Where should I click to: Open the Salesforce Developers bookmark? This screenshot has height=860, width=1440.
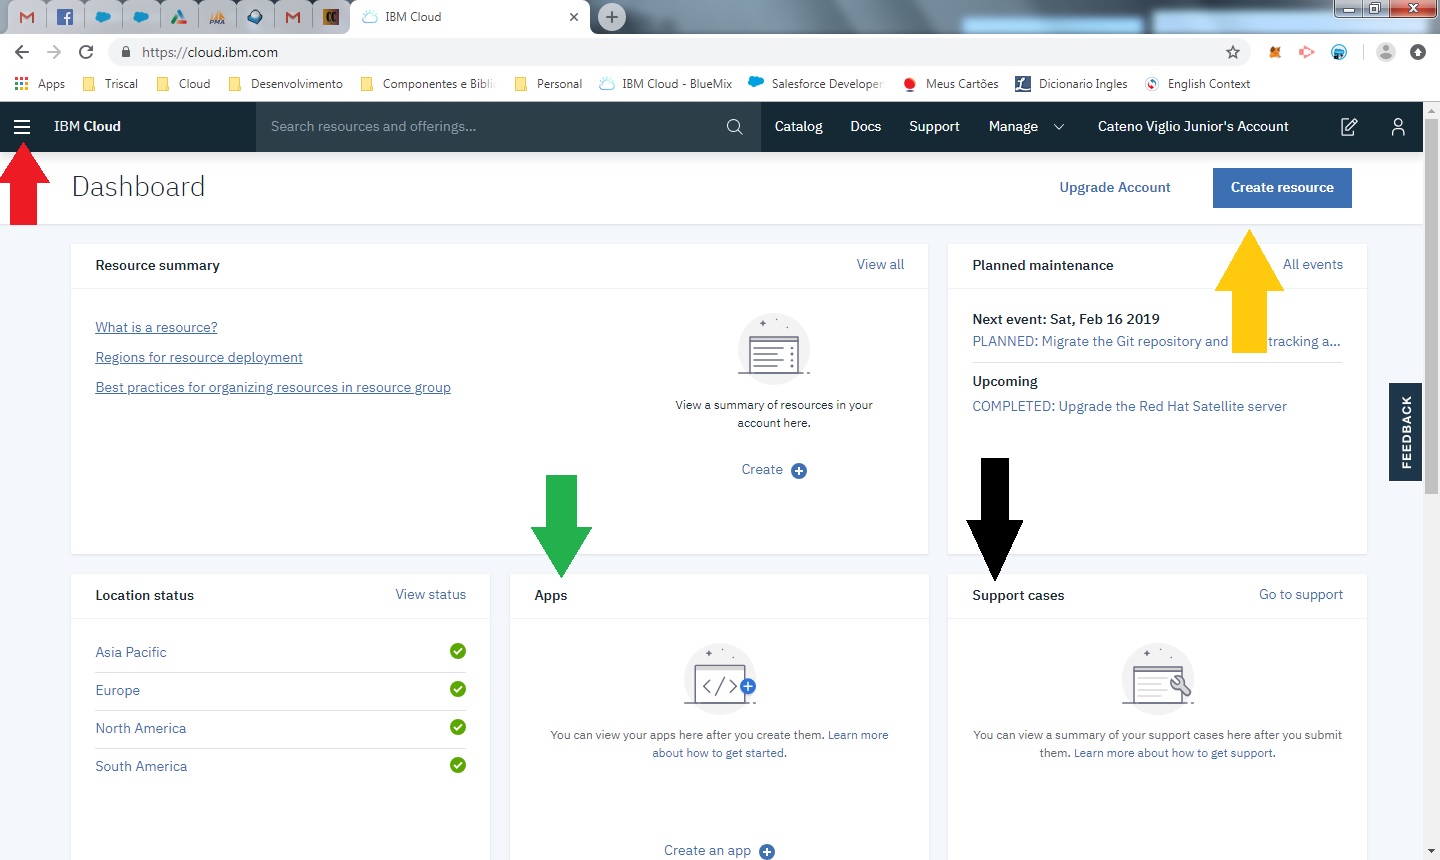click(815, 84)
